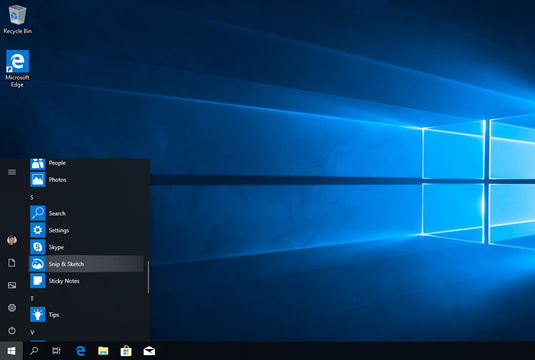Open Mail app from taskbar
The image size is (535, 360).
click(149, 351)
